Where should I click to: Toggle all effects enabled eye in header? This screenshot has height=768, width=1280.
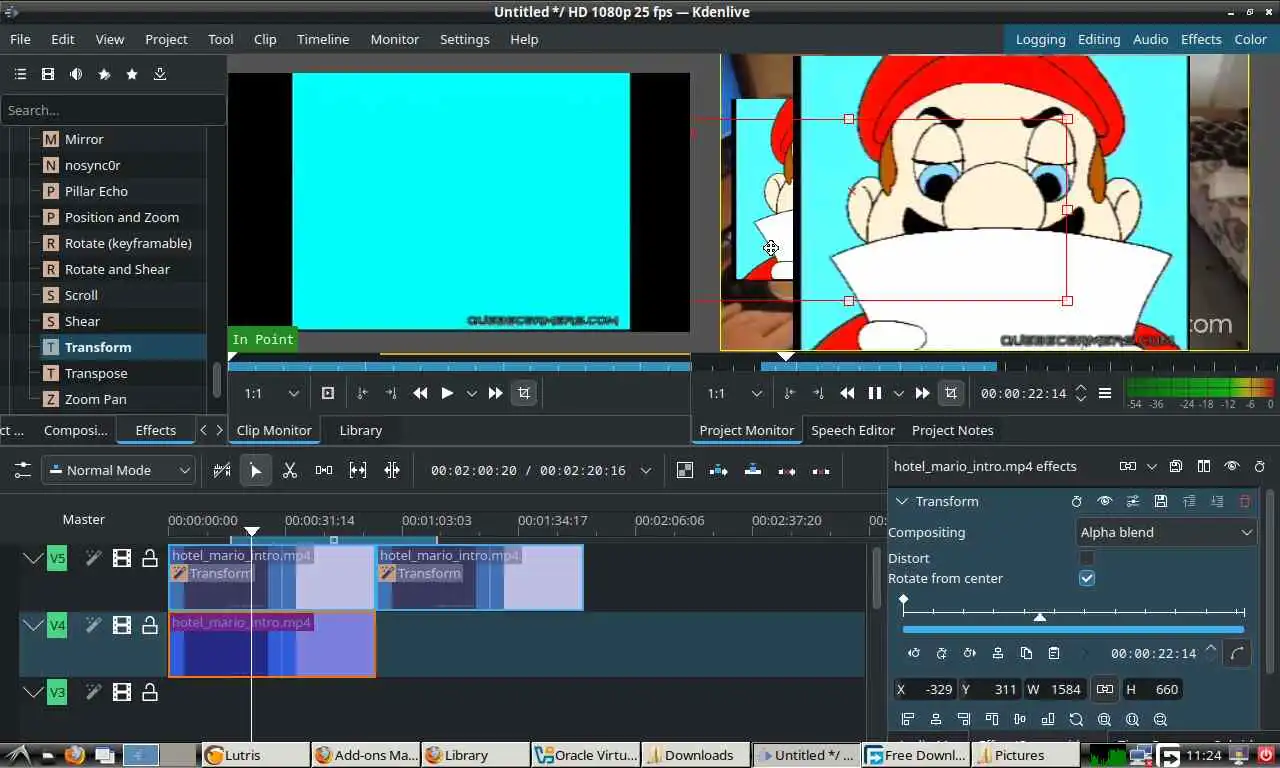pyautogui.click(x=1232, y=466)
